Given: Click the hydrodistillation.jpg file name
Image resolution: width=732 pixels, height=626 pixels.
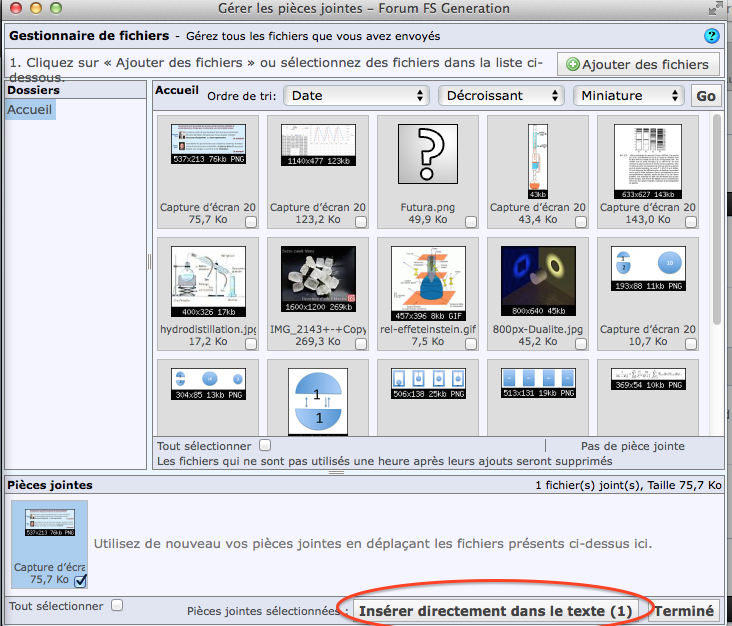Looking at the screenshot, I should pos(208,329).
